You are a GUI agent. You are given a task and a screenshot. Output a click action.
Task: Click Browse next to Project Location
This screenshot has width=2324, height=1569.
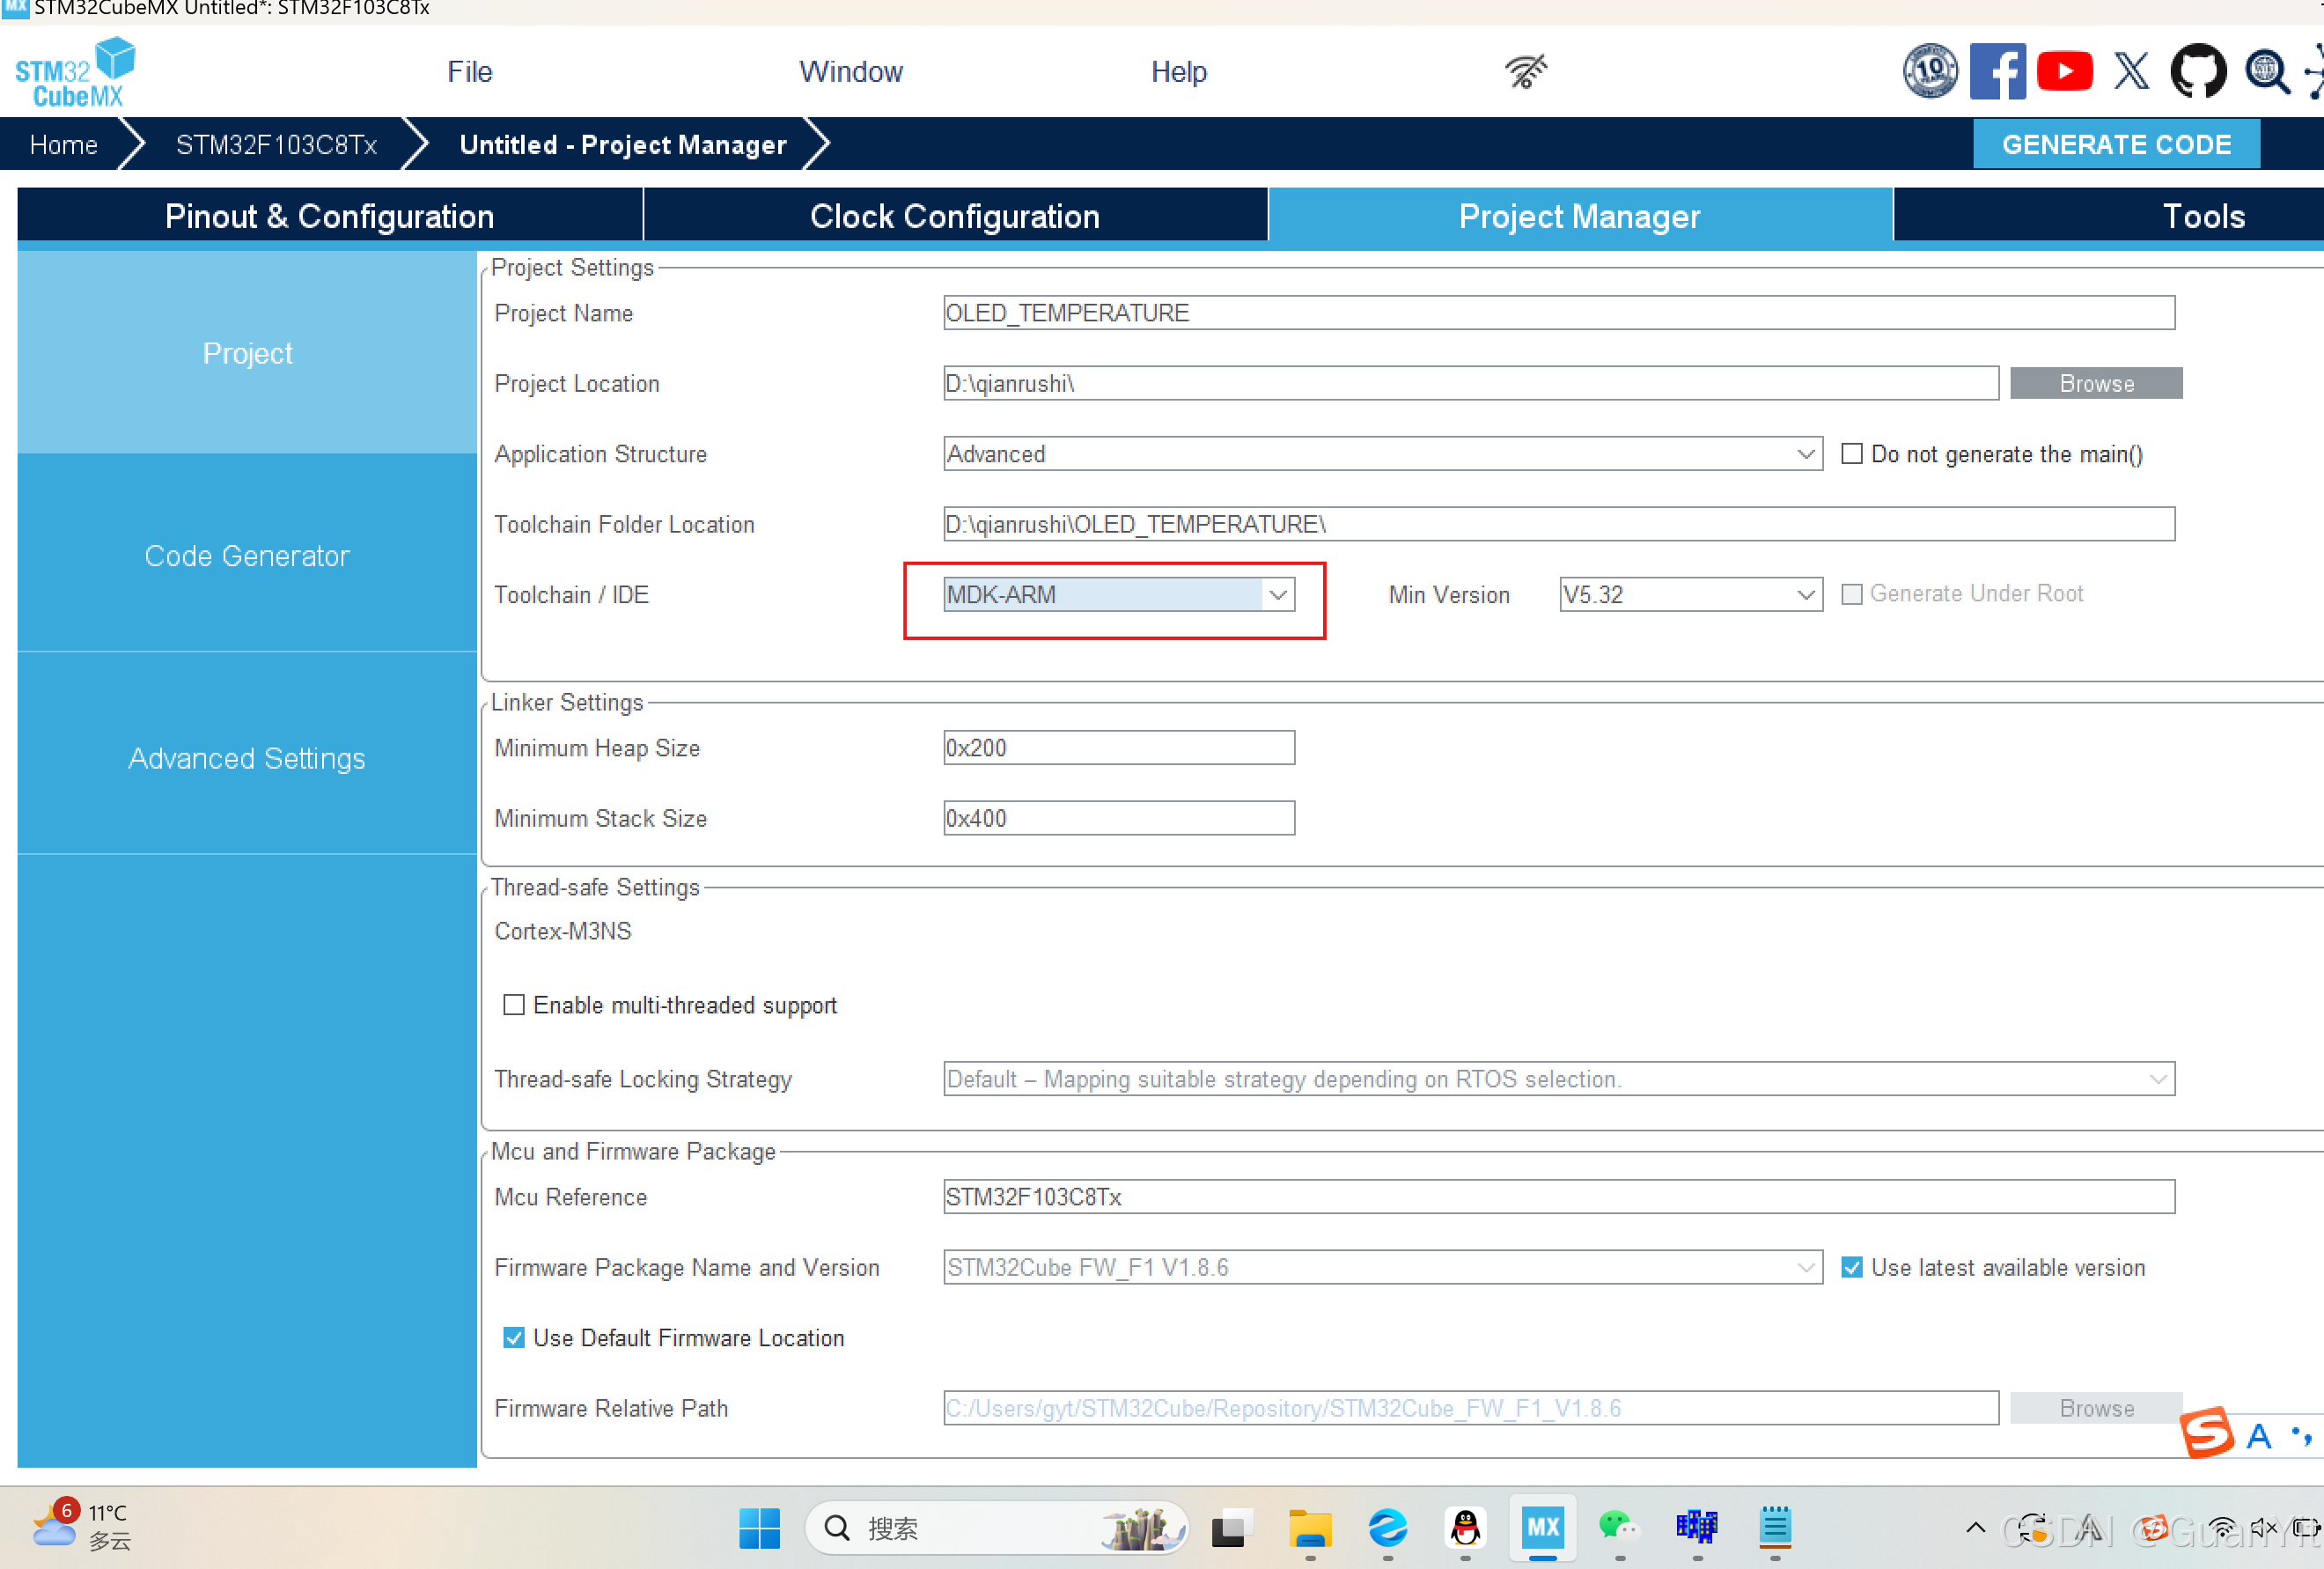pos(2096,383)
